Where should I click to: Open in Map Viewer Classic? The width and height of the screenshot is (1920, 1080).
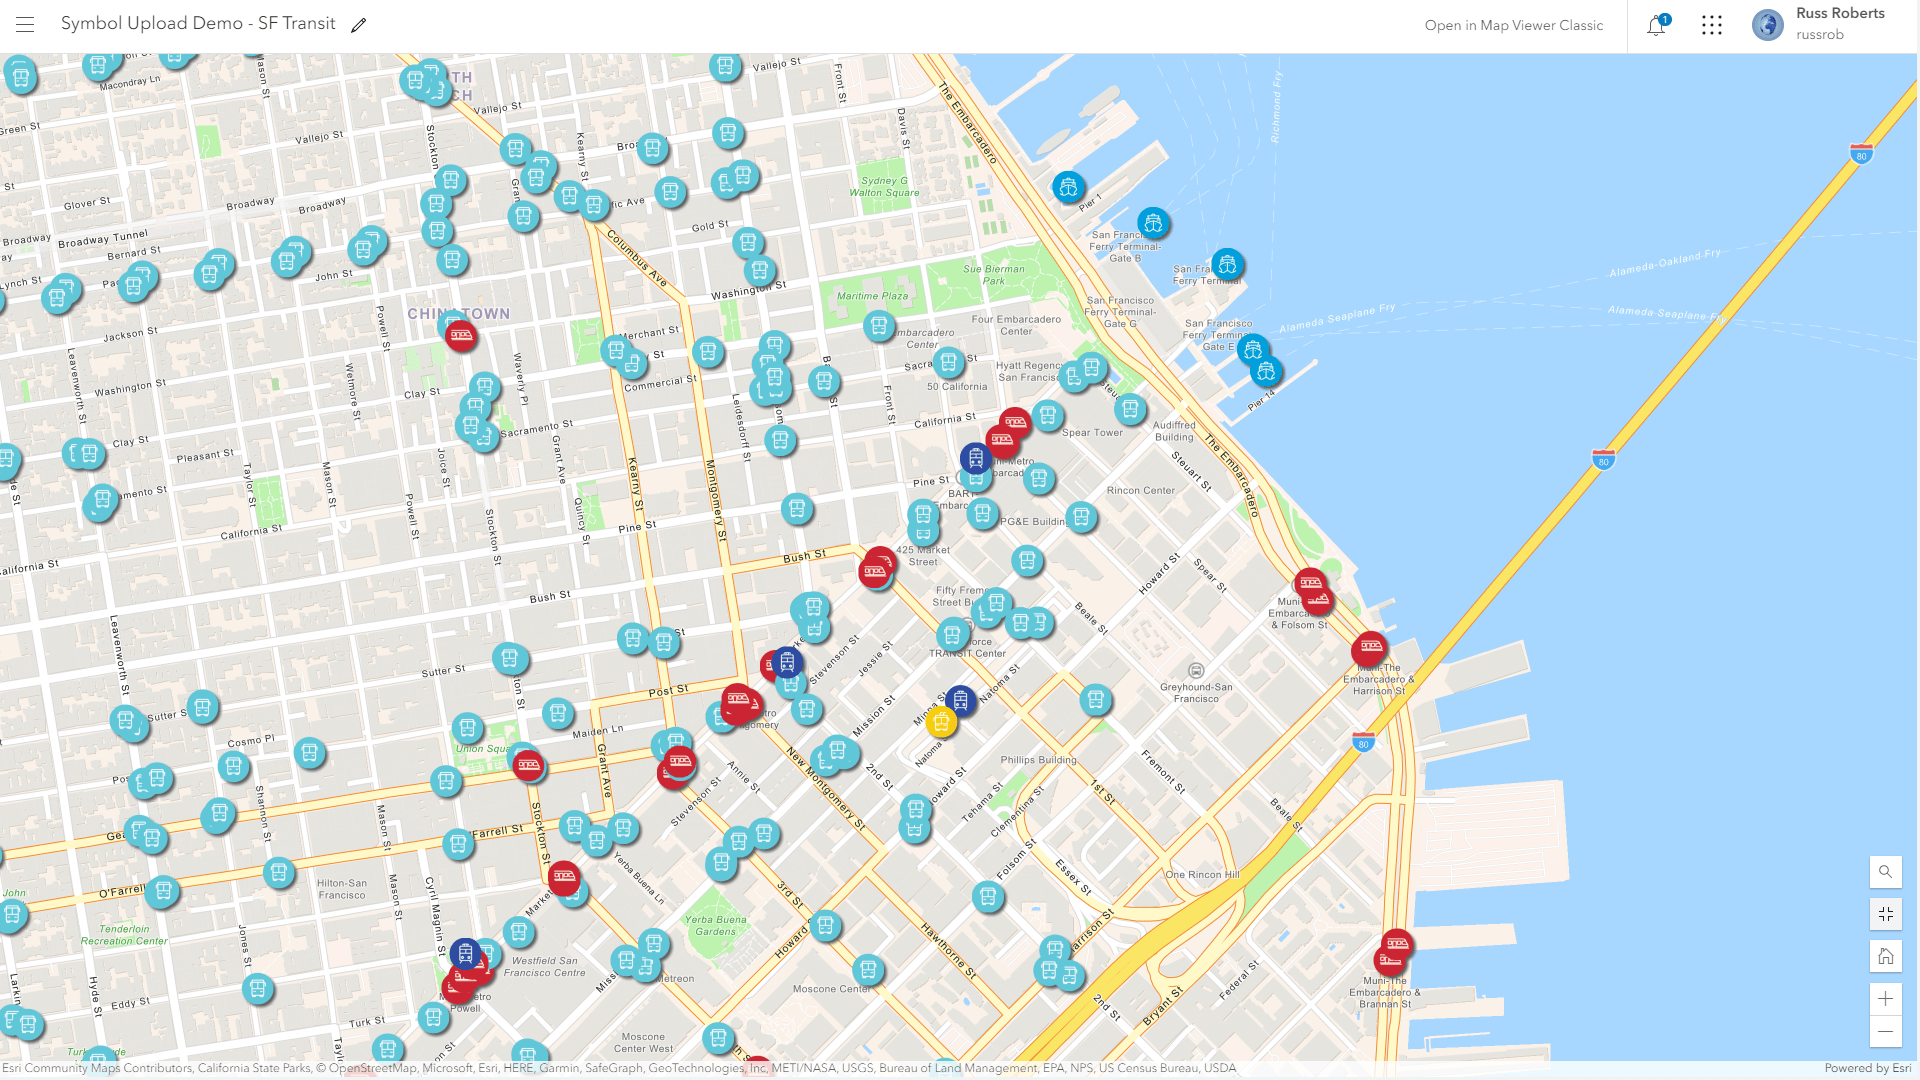click(1514, 26)
